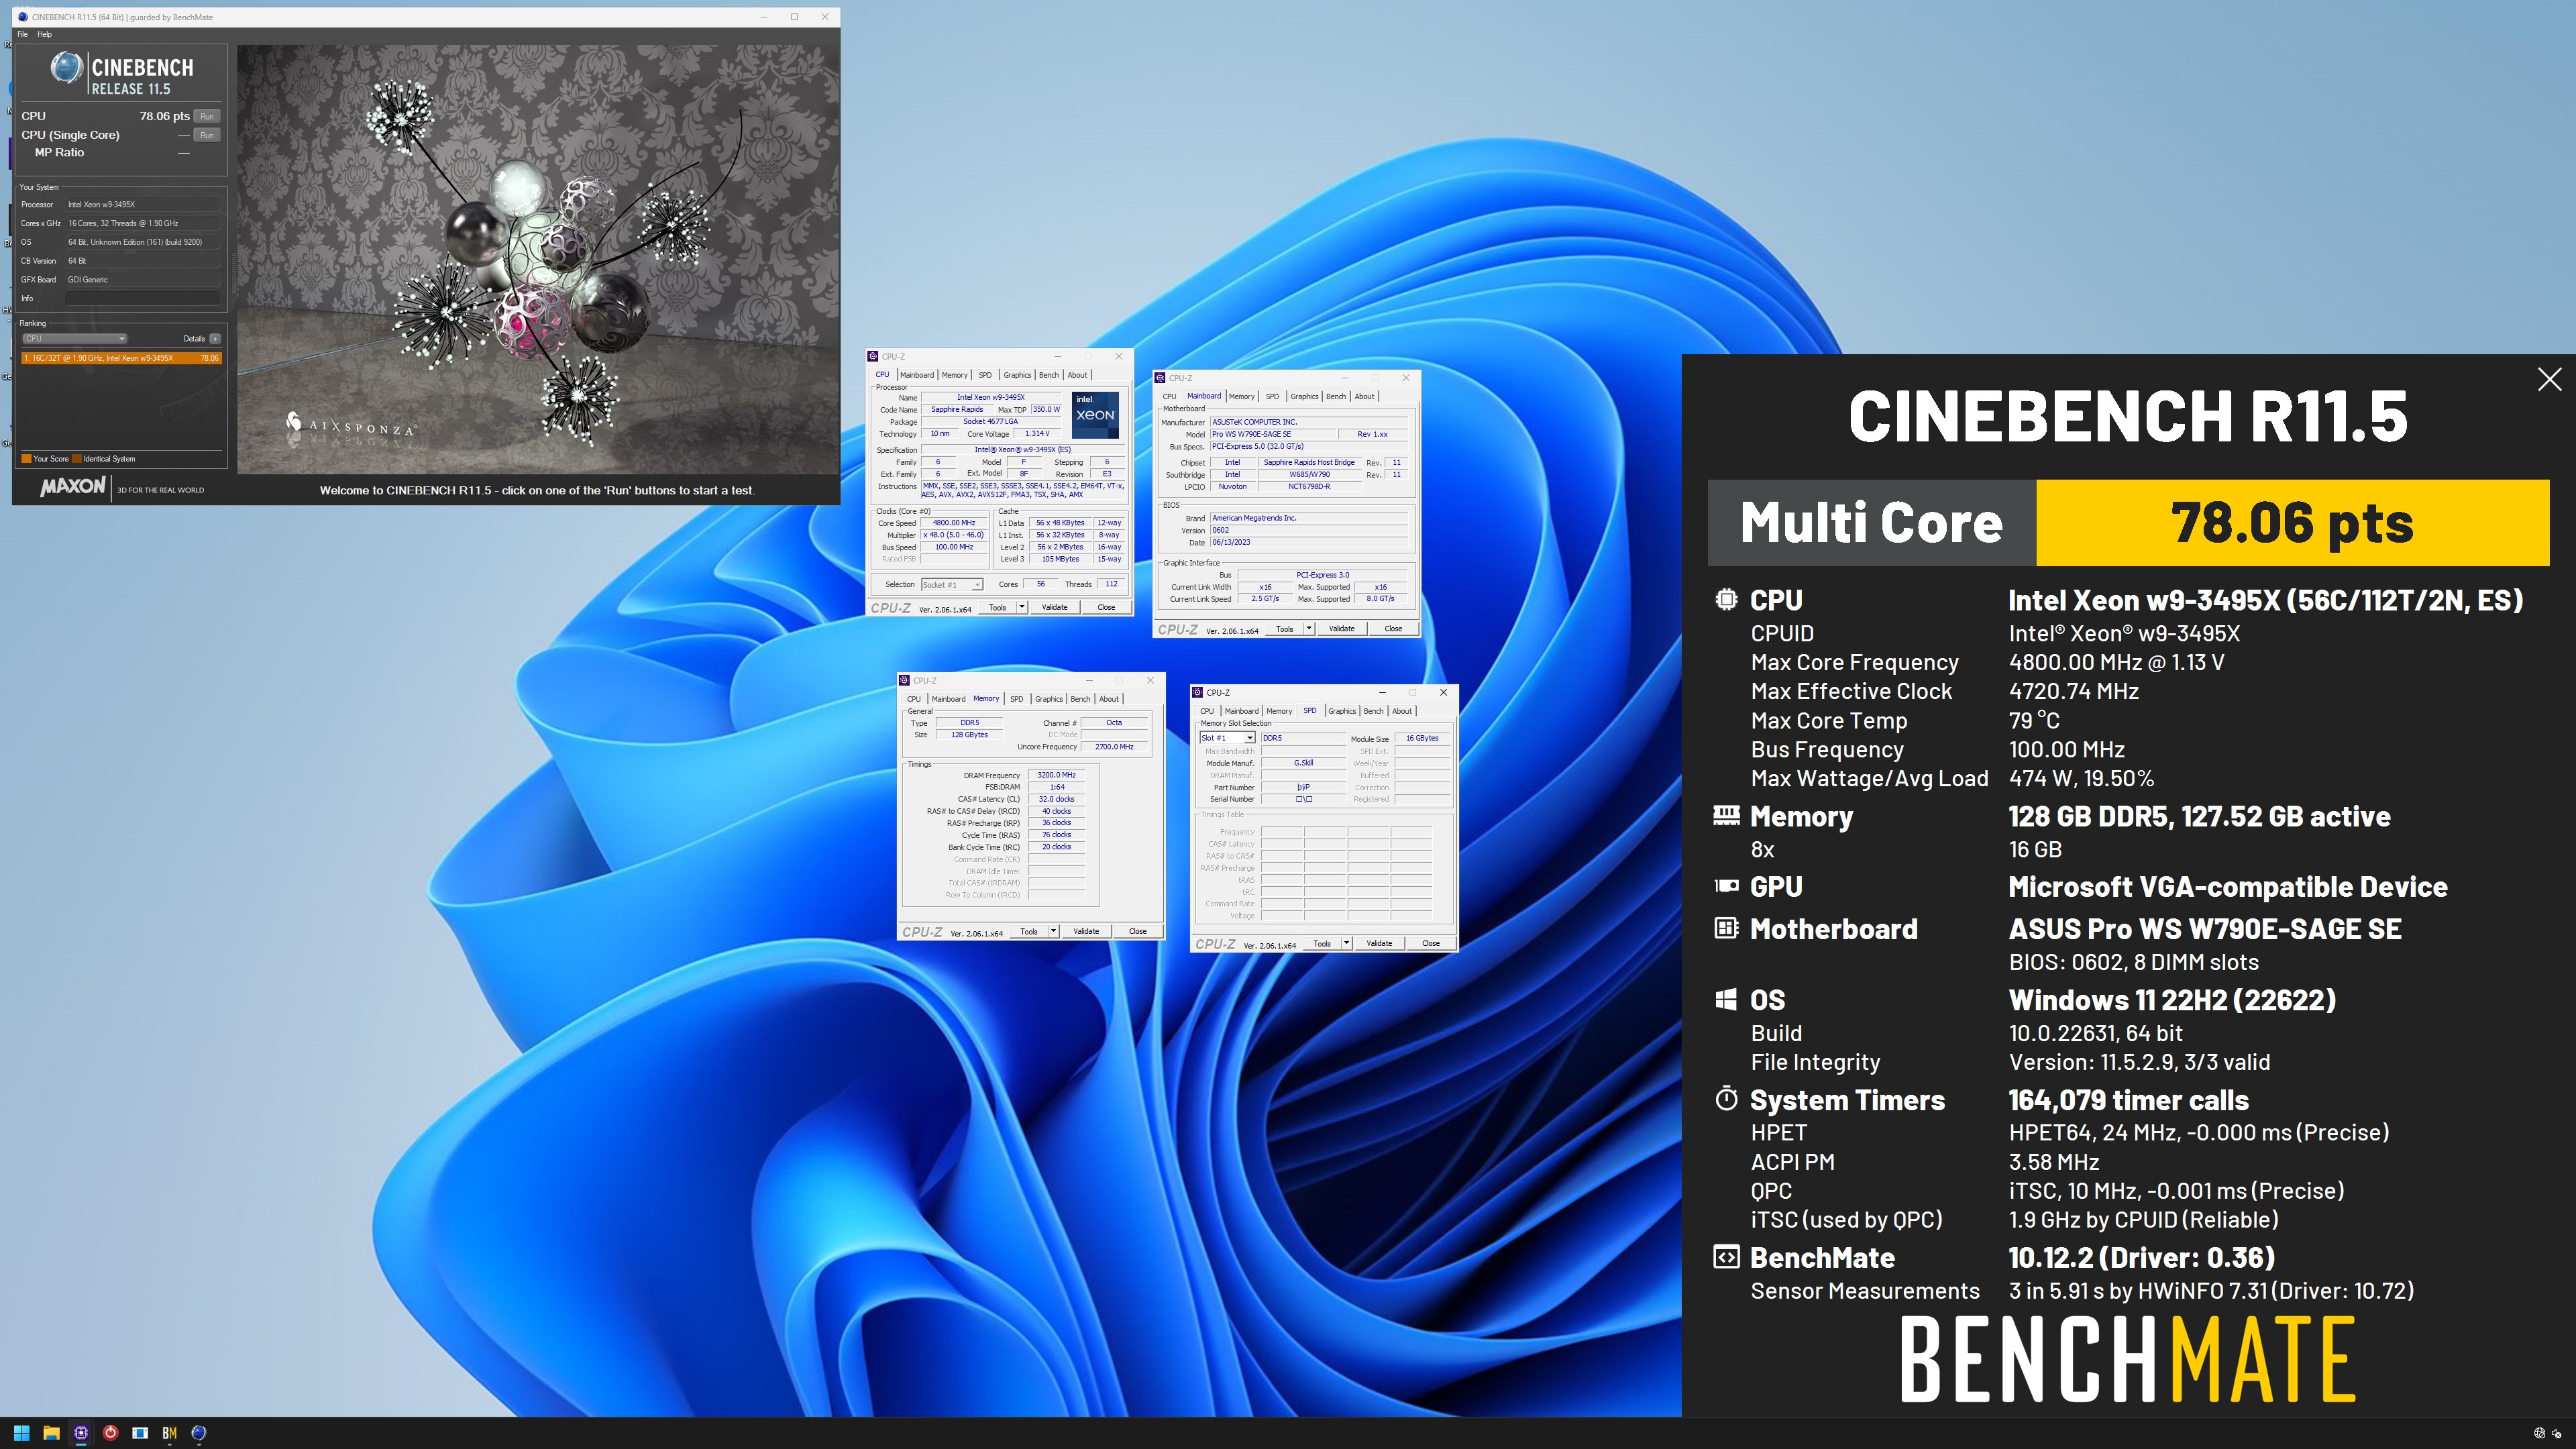Click the blue window-panel icon on the taskbar
The width and height of the screenshot is (2576, 1449).
pos(140,1432)
